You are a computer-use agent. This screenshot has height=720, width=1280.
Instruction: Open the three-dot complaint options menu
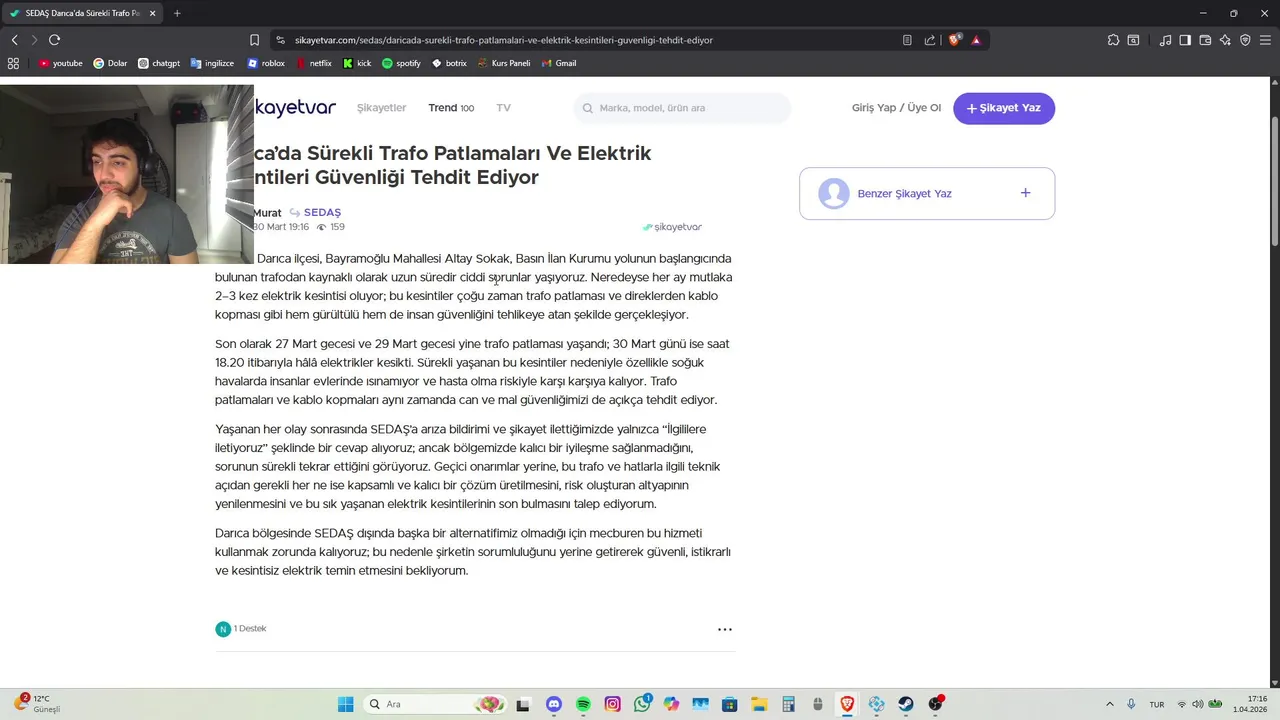[x=725, y=629]
